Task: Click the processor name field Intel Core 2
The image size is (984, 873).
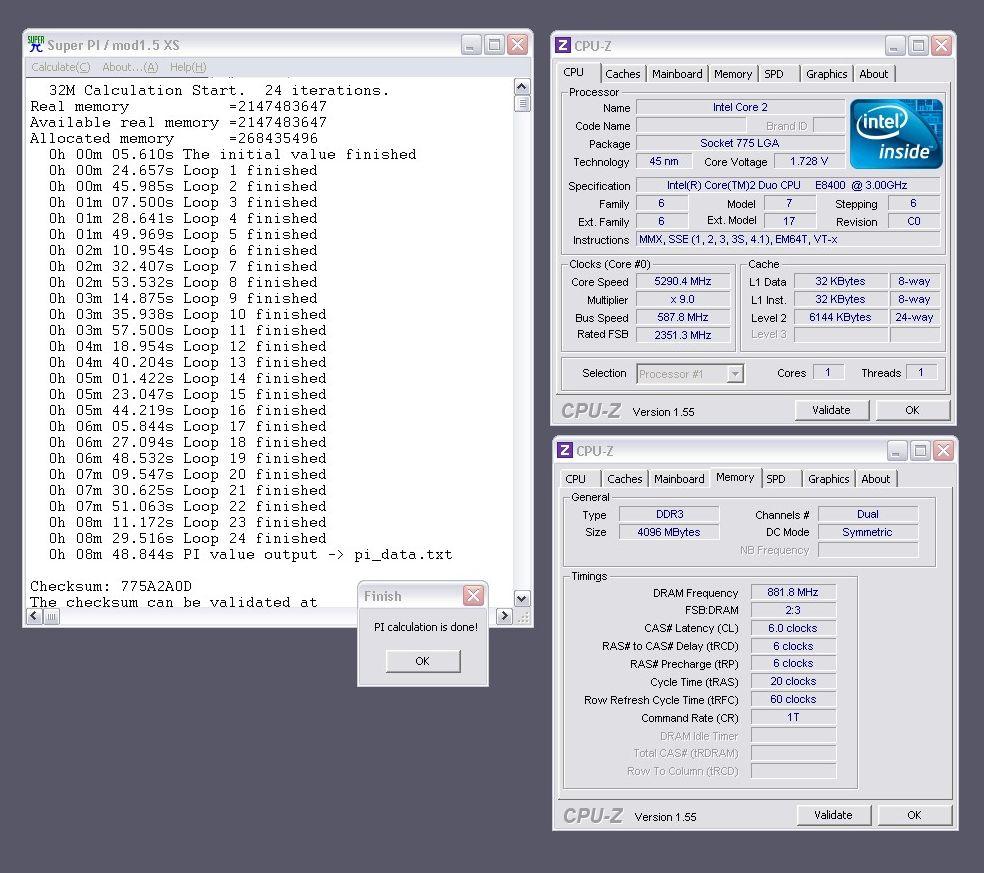Action: [740, 107]
